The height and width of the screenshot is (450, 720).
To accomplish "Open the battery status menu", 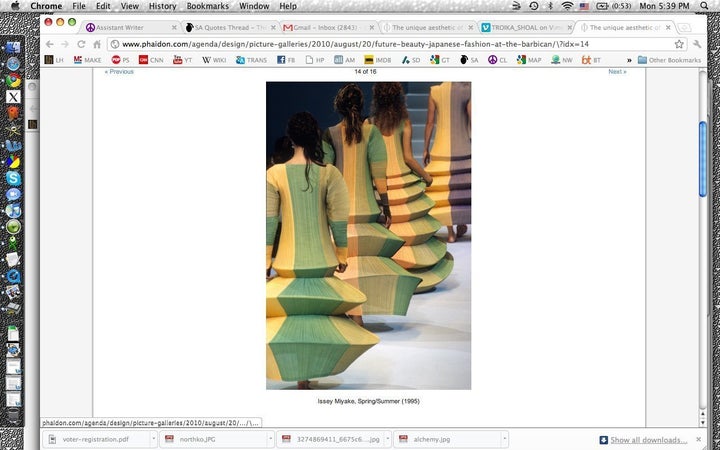I will tap(613, 6).
